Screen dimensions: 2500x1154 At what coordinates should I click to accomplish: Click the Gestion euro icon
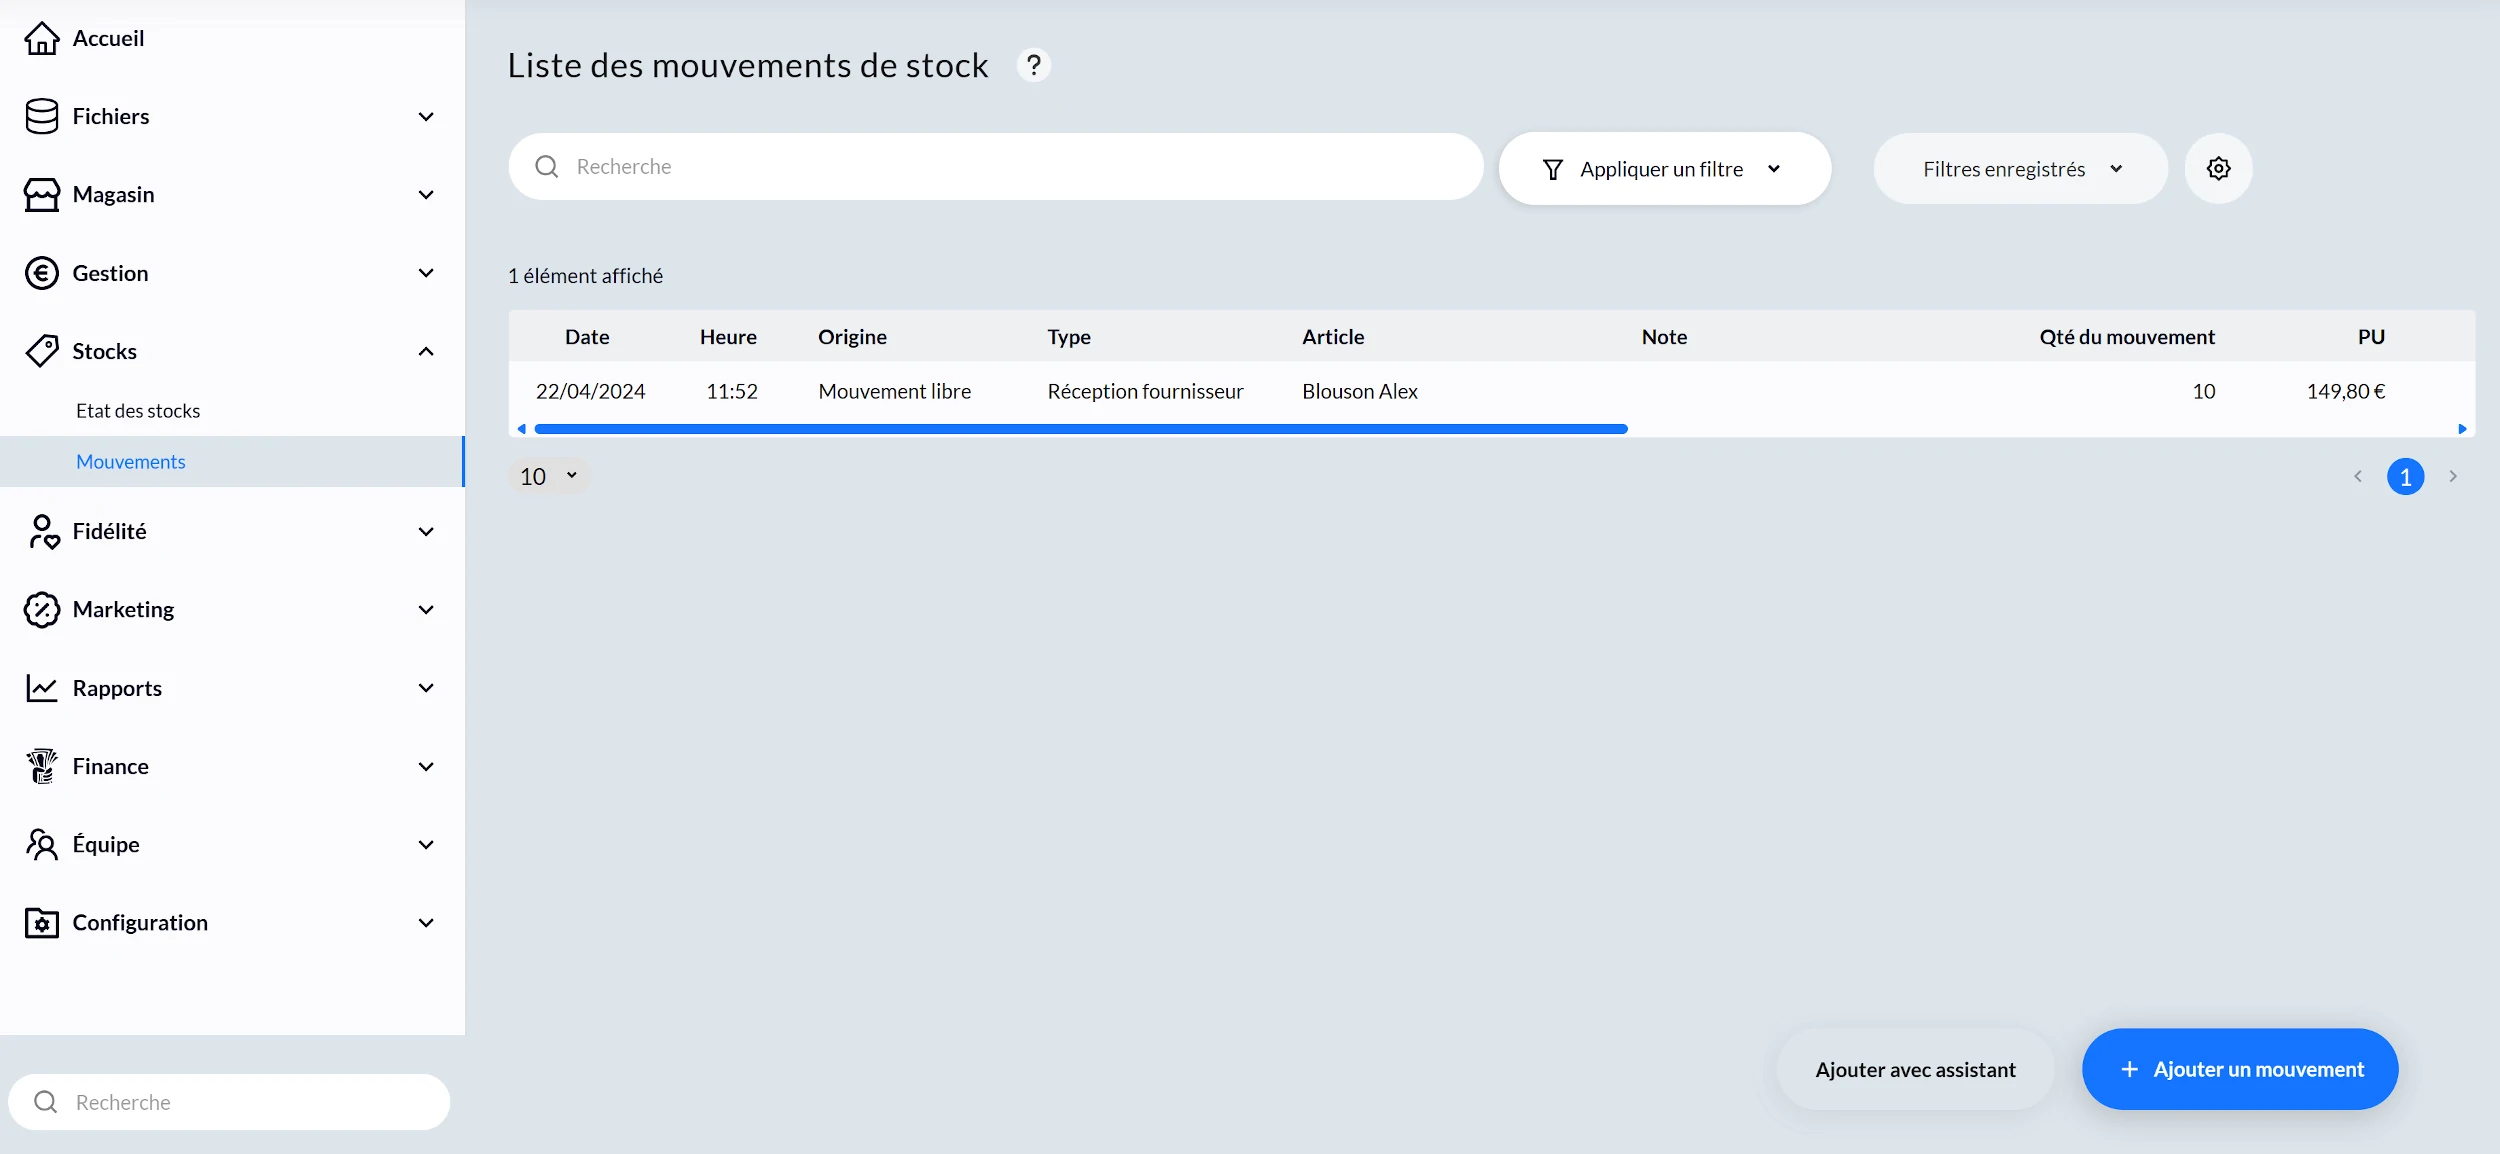(x=42, y=273)
